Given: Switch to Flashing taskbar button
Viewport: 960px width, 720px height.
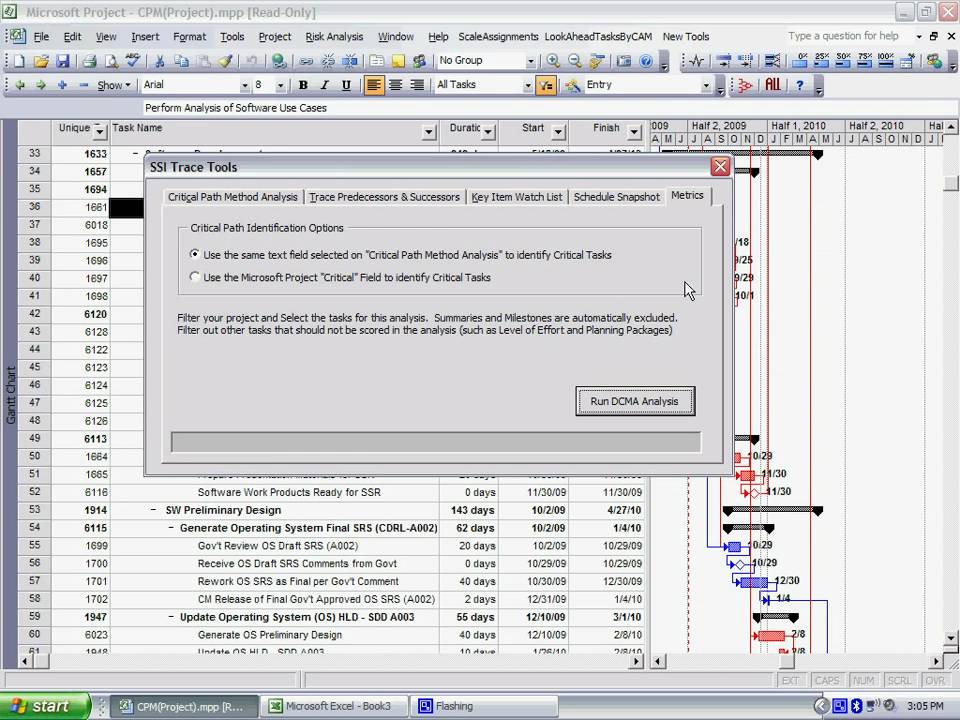Looking at the screenshot, I should click(x=484, y=706).
